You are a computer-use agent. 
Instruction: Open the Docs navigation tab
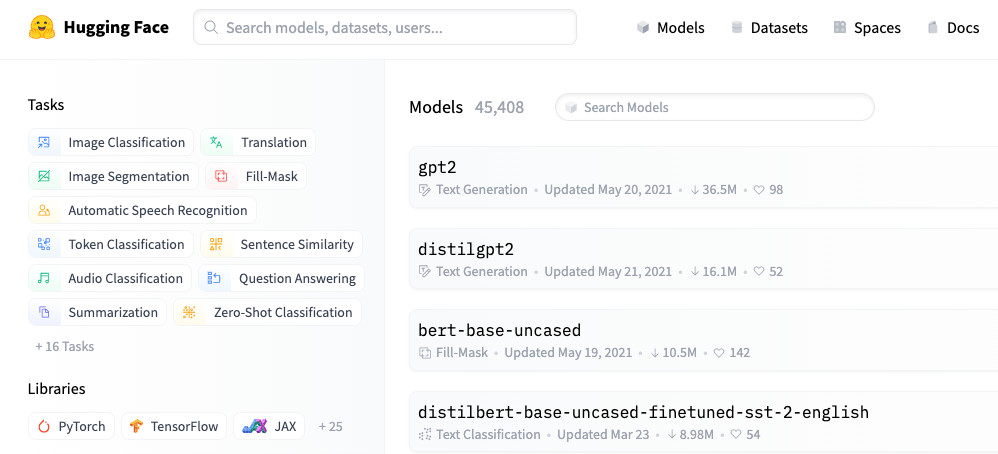(x=953, y=27)
